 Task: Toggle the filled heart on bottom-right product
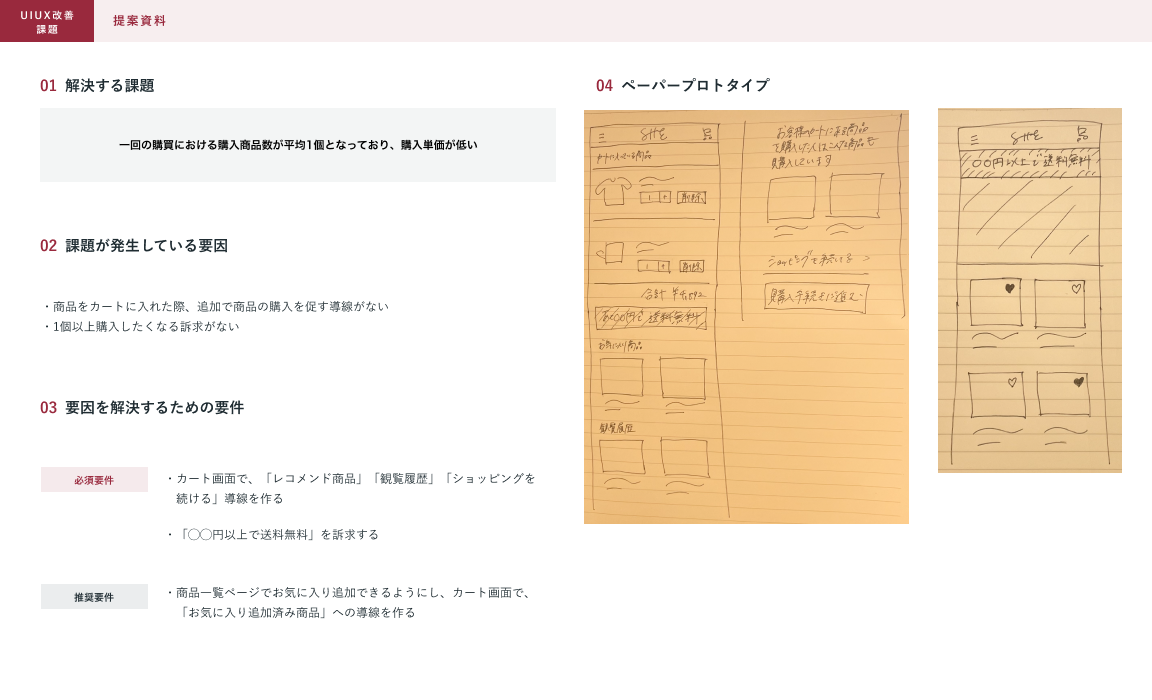(1078, 382)
